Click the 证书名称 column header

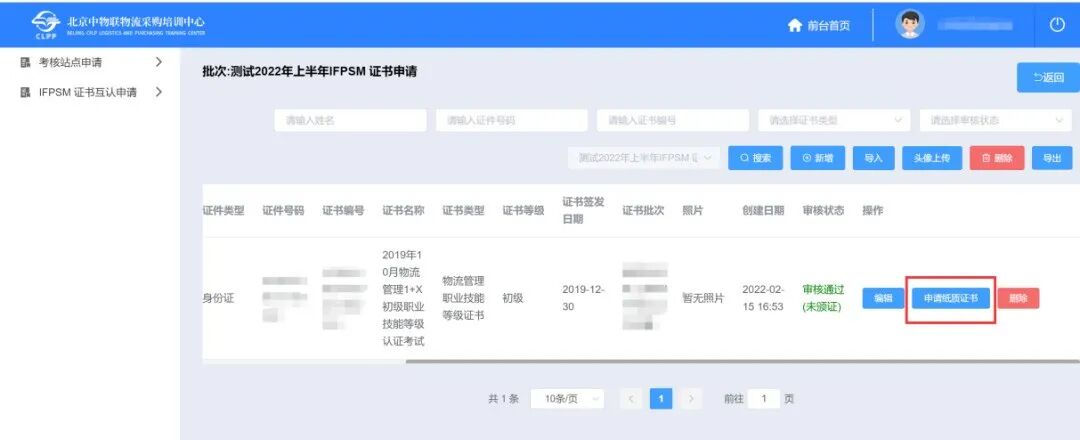[403, 211]
